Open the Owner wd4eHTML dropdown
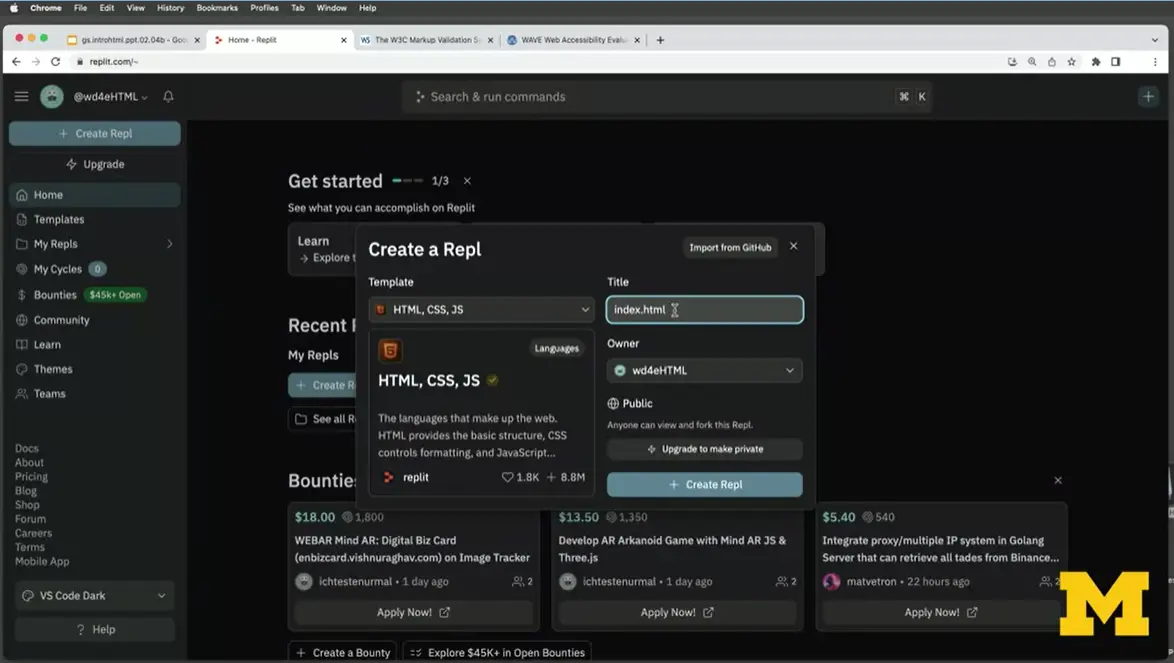1174x663 pixels. [x=704, y=370]
